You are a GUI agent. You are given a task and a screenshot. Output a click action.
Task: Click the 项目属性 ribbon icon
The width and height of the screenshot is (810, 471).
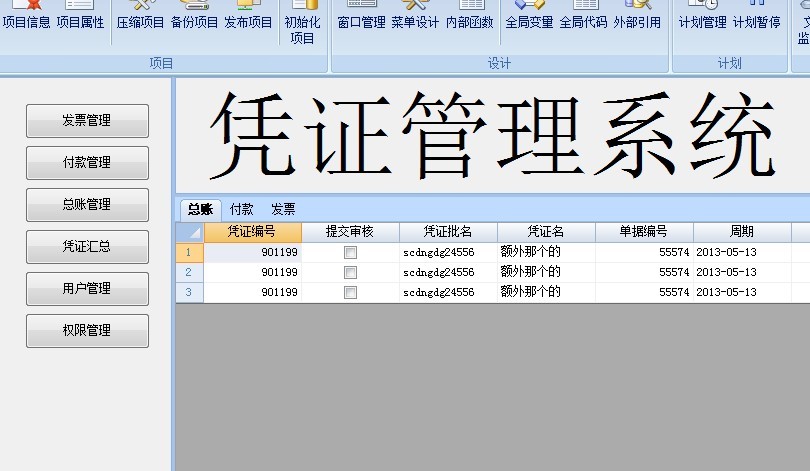click(80, 16)
